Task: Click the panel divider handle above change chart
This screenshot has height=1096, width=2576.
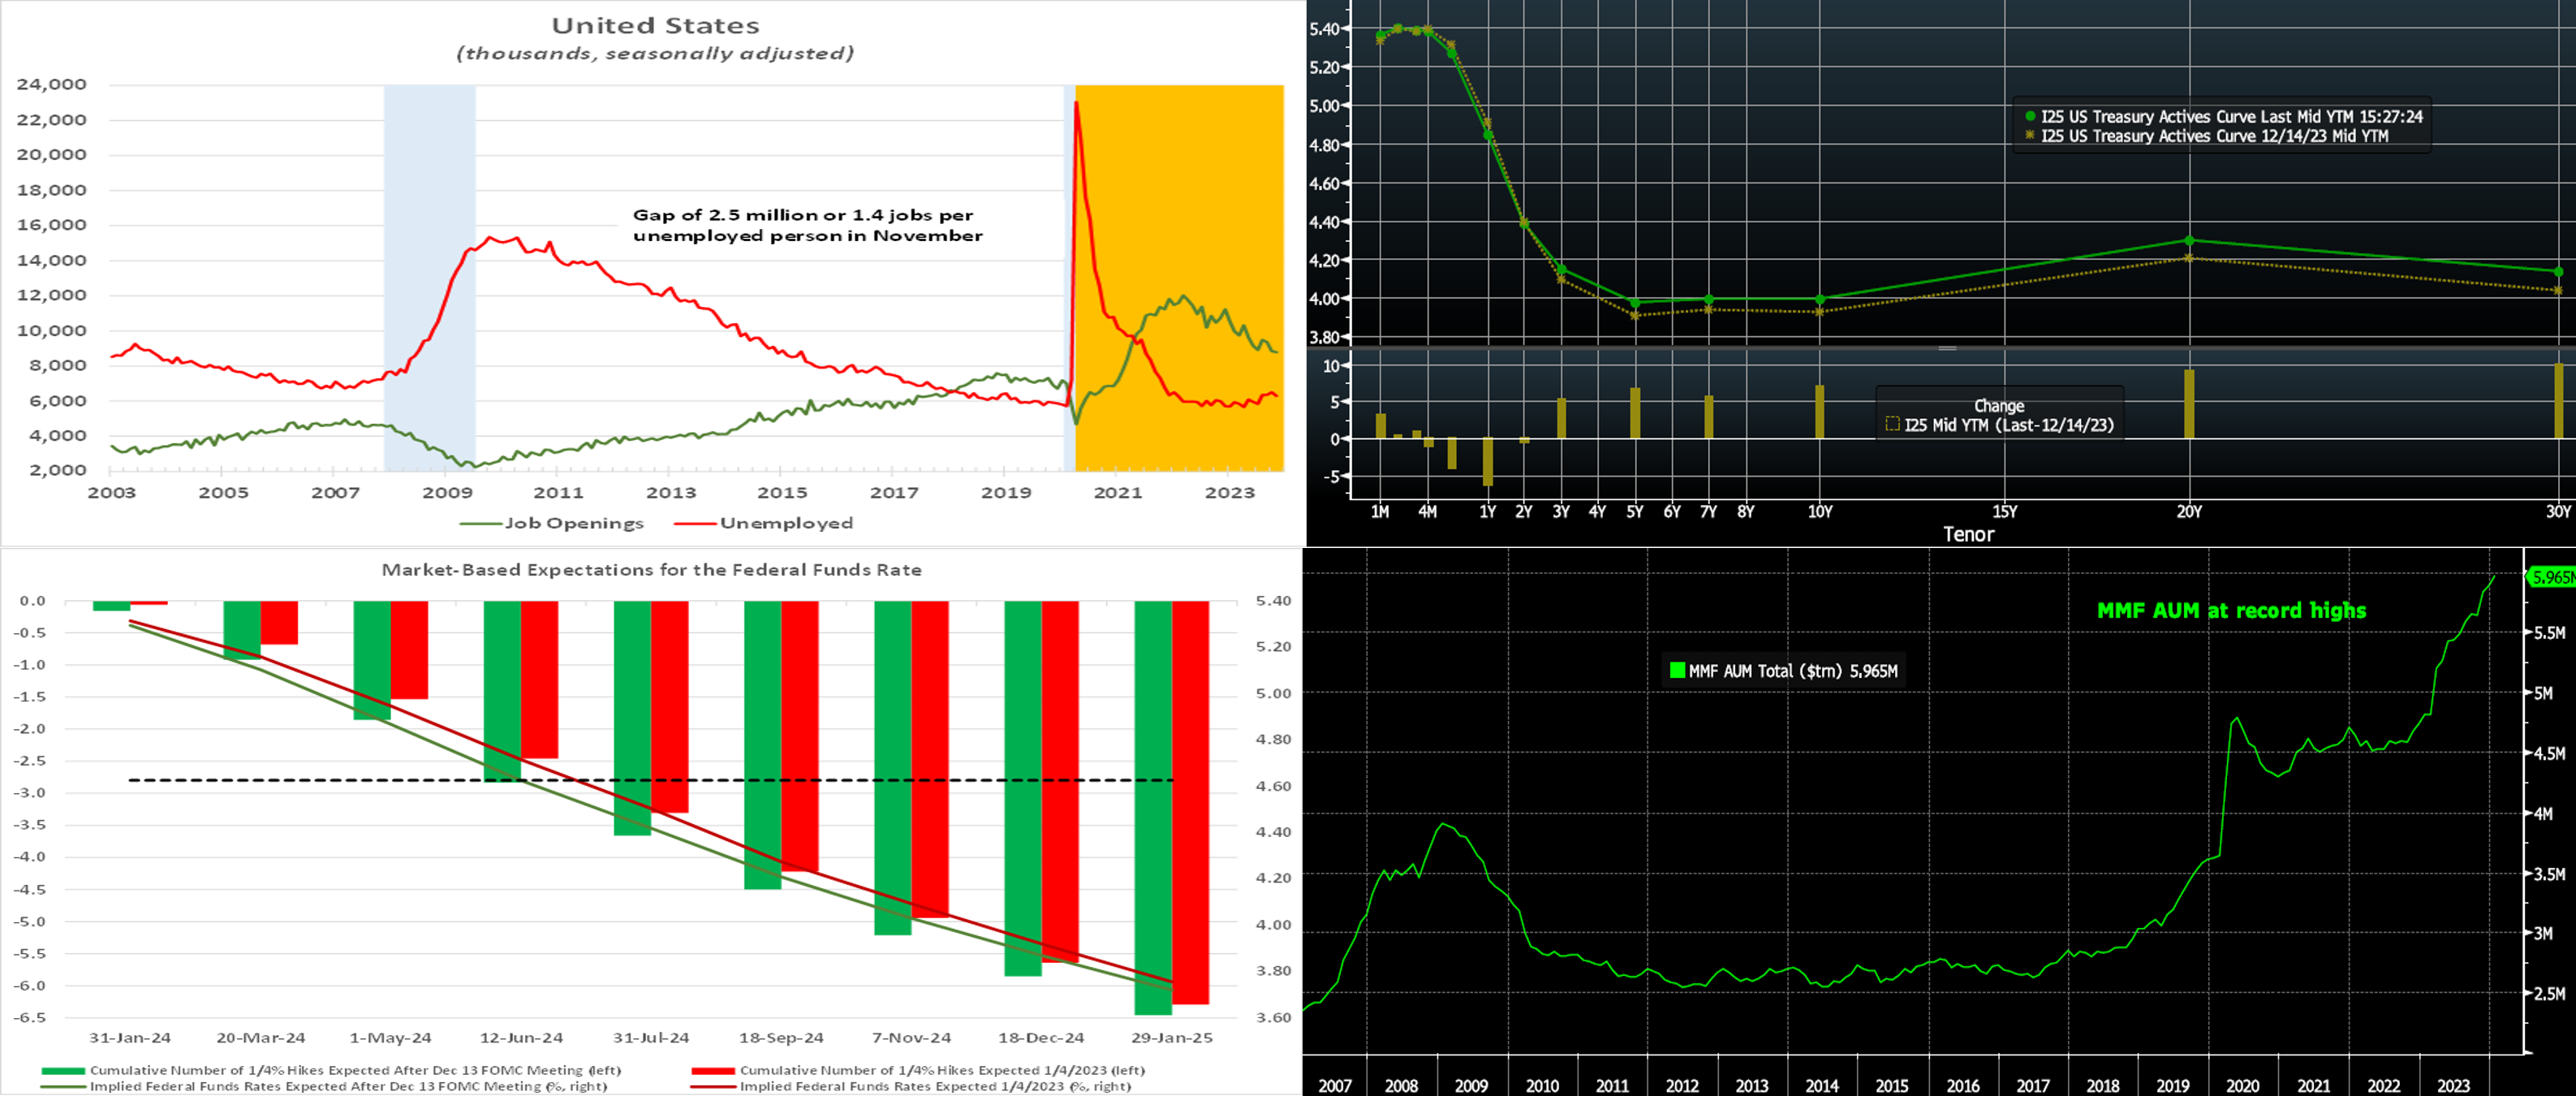Action: pyautogui.click(x=1947, y=348)
